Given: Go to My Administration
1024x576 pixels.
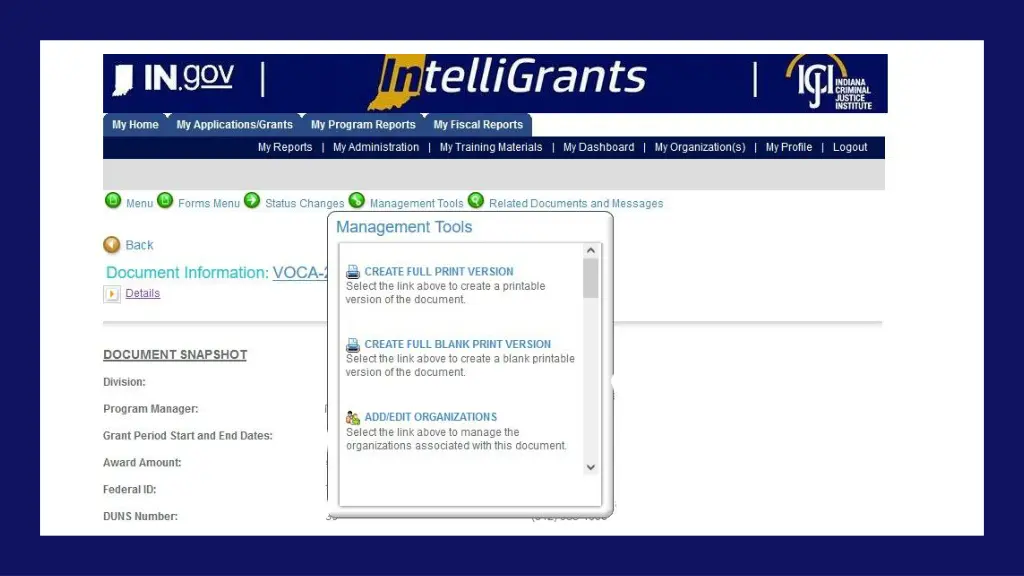Looking at the screenshot, I should tap(376, 148).
